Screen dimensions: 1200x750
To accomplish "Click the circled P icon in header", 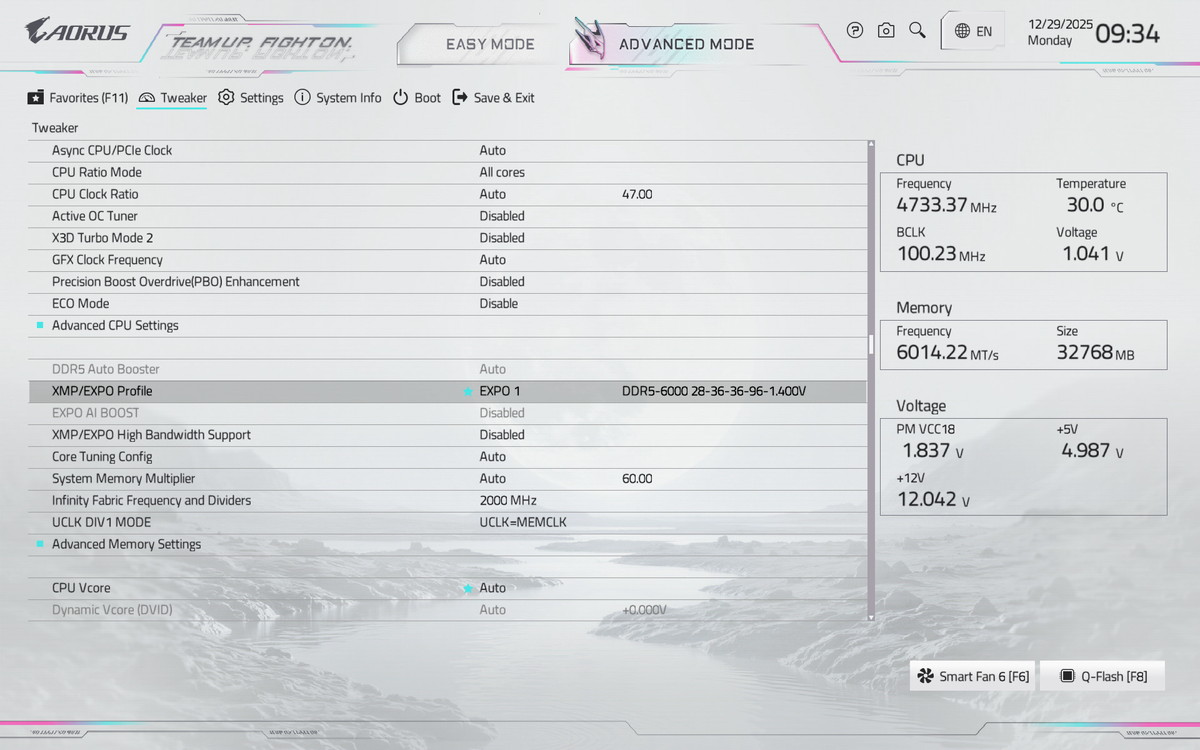I will pos(855,31).
